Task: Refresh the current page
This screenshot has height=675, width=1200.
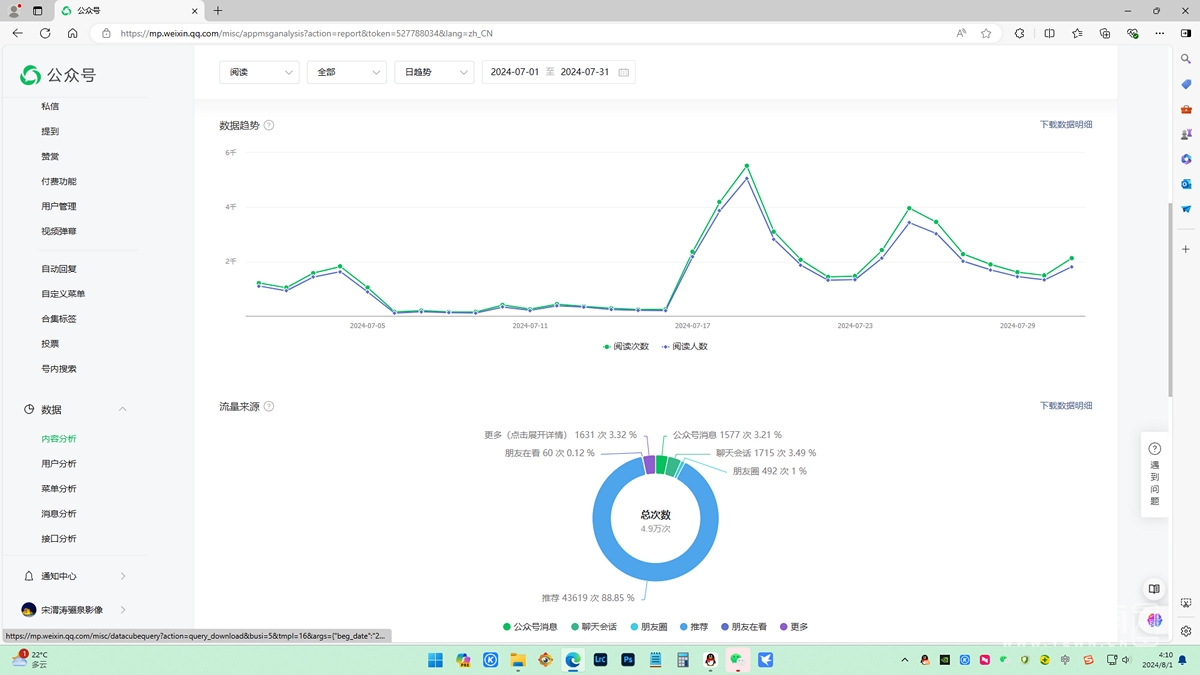Action: 45,33
